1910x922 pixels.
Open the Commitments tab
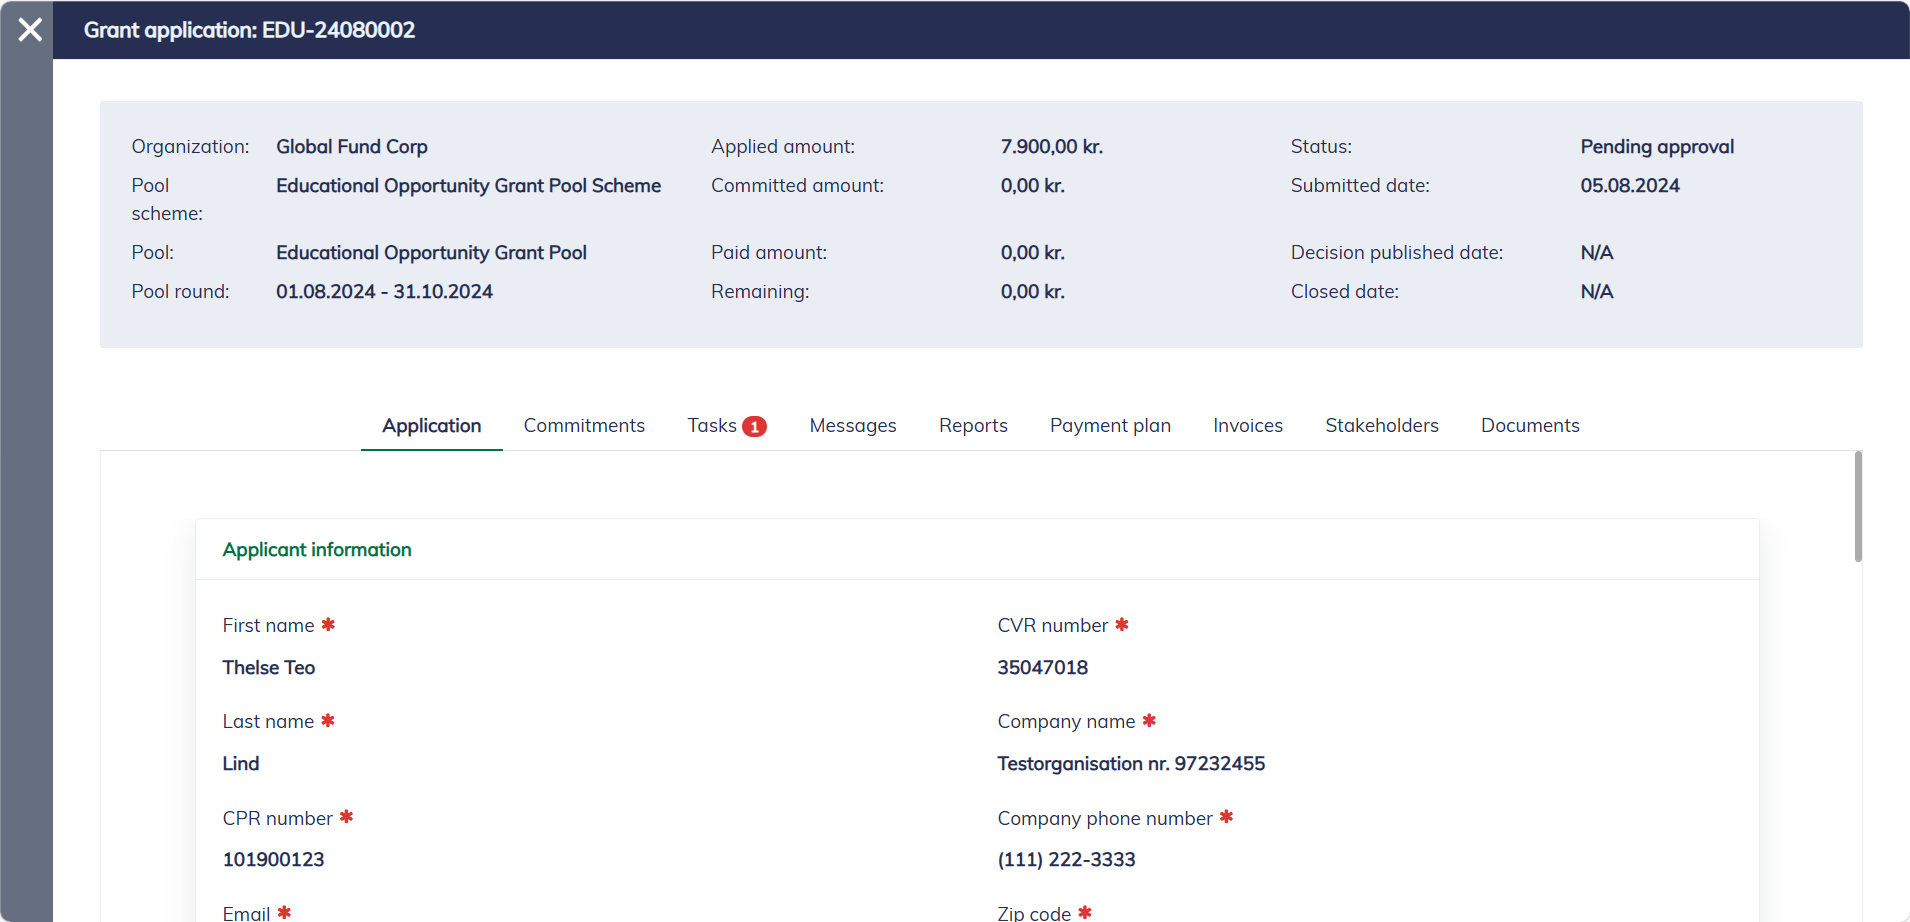click(584, 426)
